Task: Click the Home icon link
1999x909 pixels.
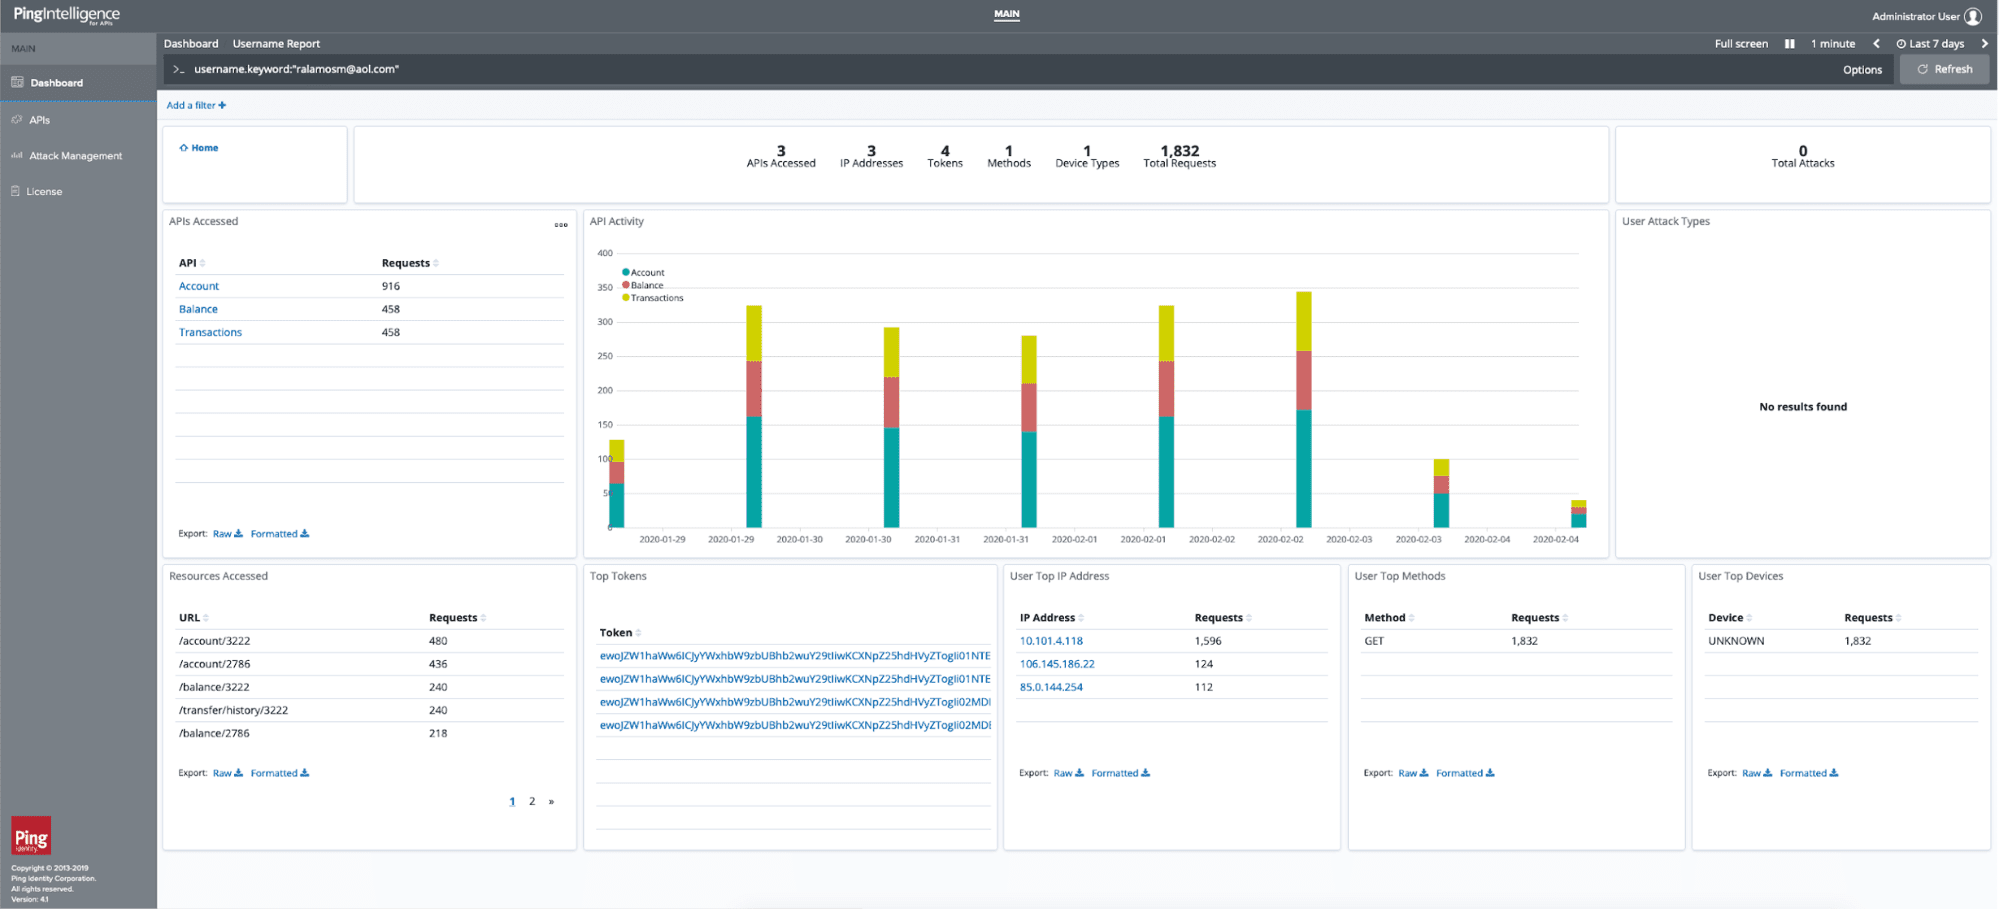Action: point(198,148)
